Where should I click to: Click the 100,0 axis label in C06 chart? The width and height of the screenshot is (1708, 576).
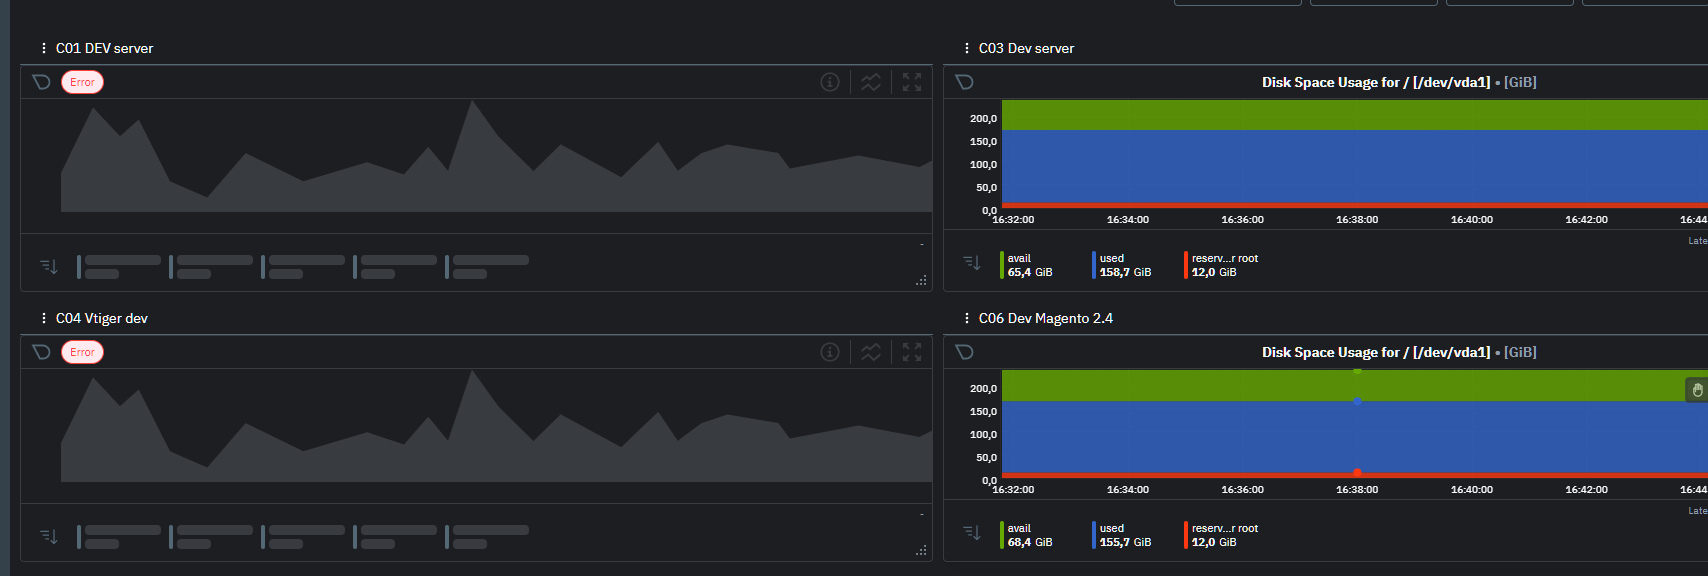983,434
